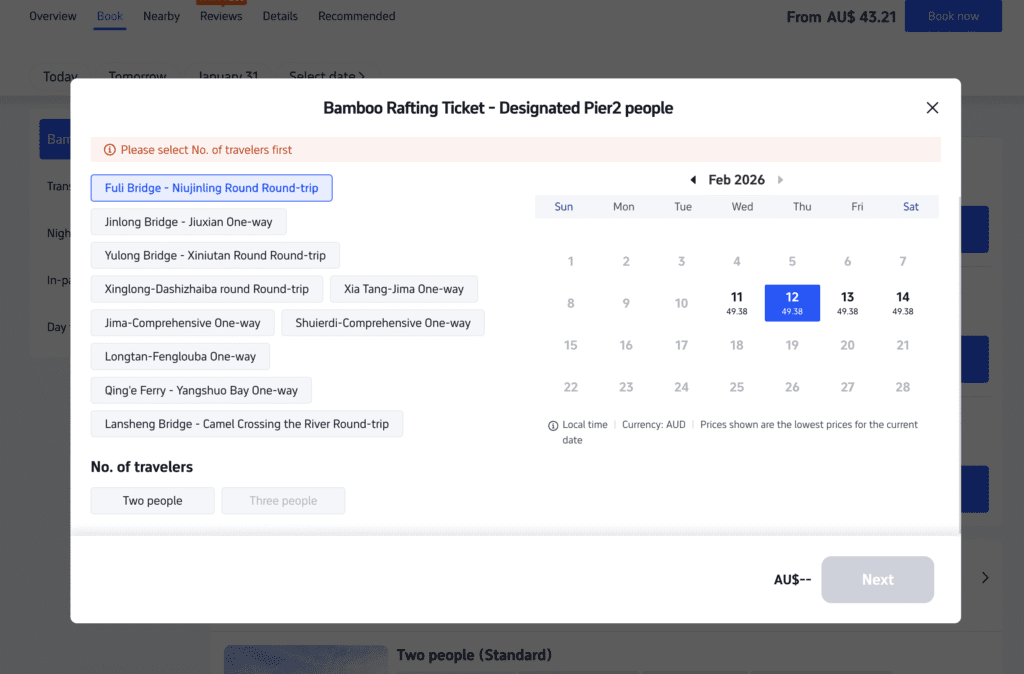Choose February 13 in the calendar
Image resolution: width=1024 pixels, height=674 pixels.
pyautogui.click(x=847, y=302)
